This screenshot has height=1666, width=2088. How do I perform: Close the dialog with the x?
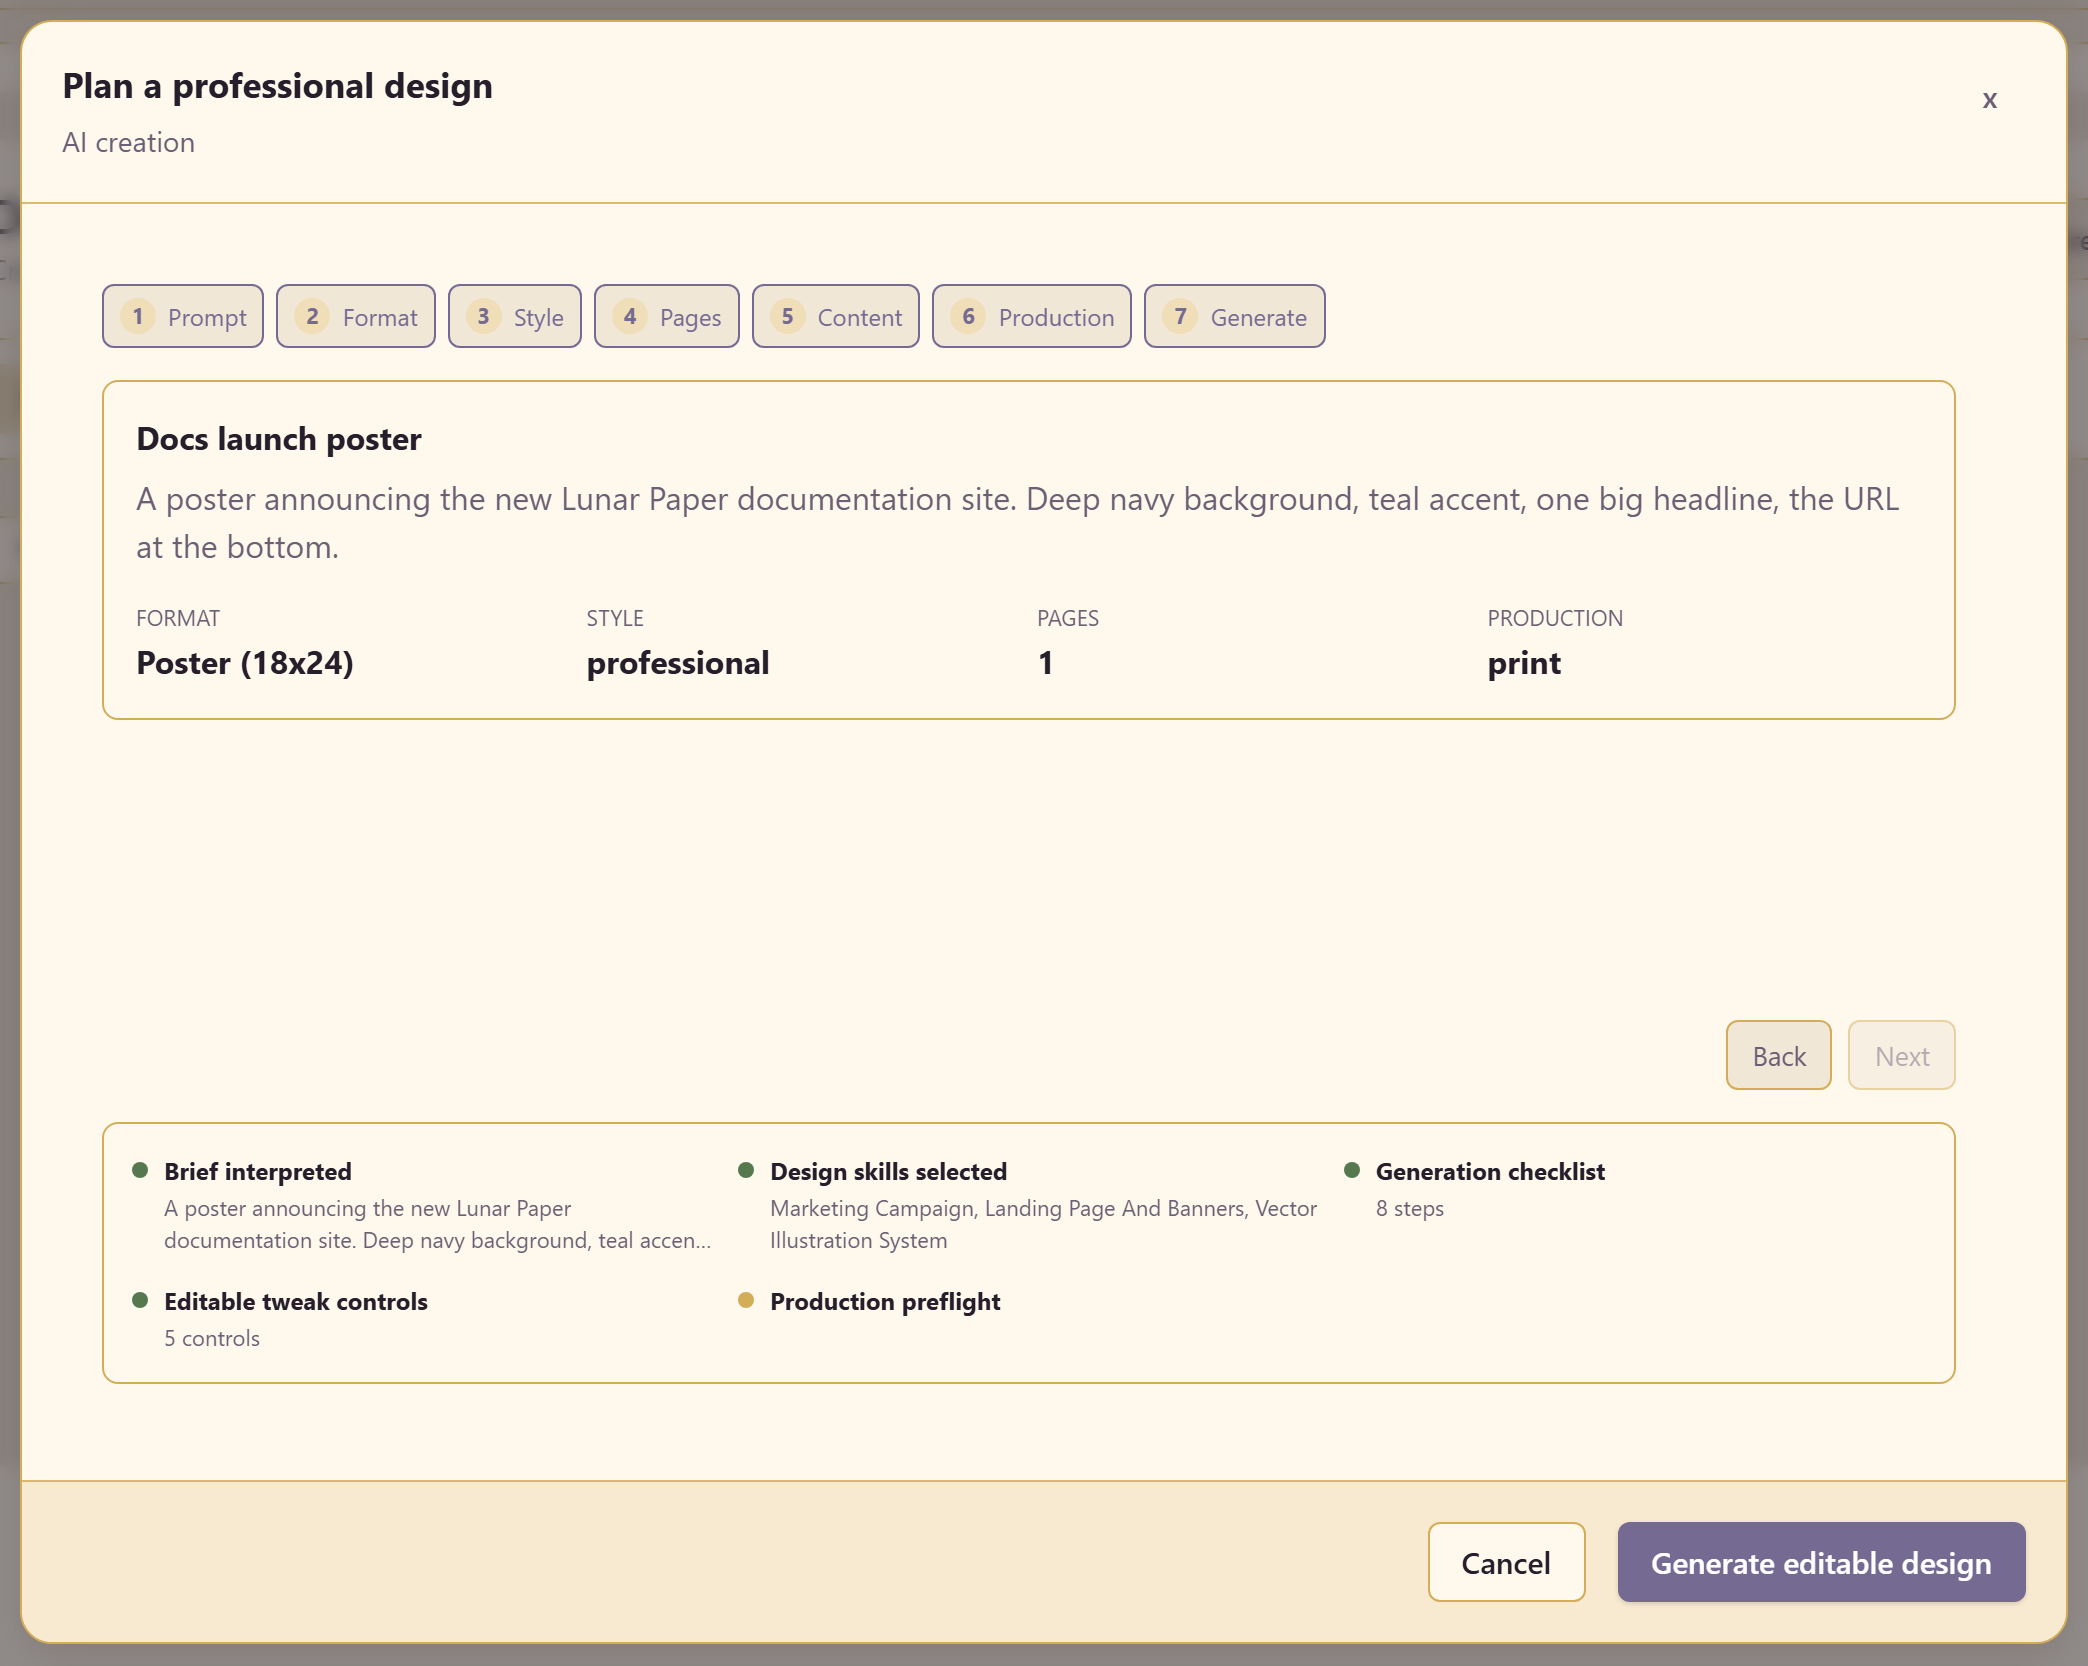1990,99
